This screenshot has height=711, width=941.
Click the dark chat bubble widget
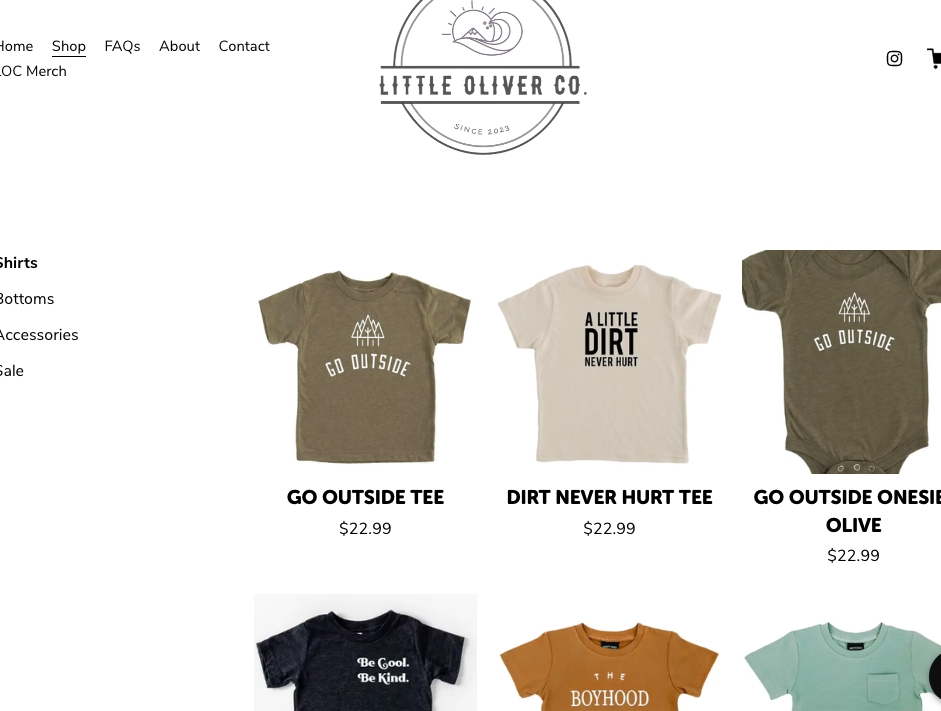[x=935, y=677]
